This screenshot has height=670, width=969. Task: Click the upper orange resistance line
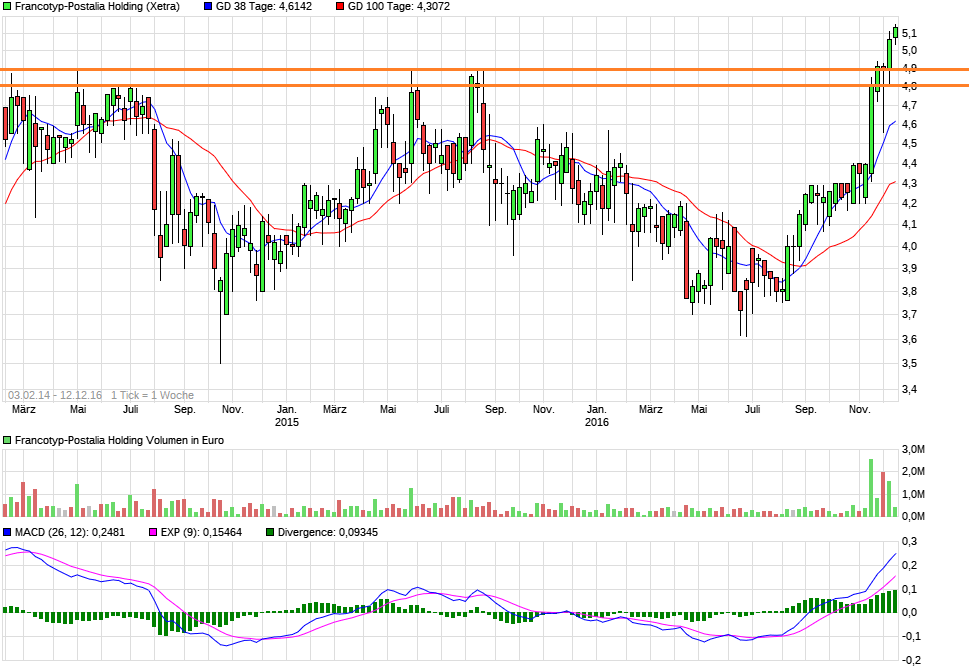[484, 70]
